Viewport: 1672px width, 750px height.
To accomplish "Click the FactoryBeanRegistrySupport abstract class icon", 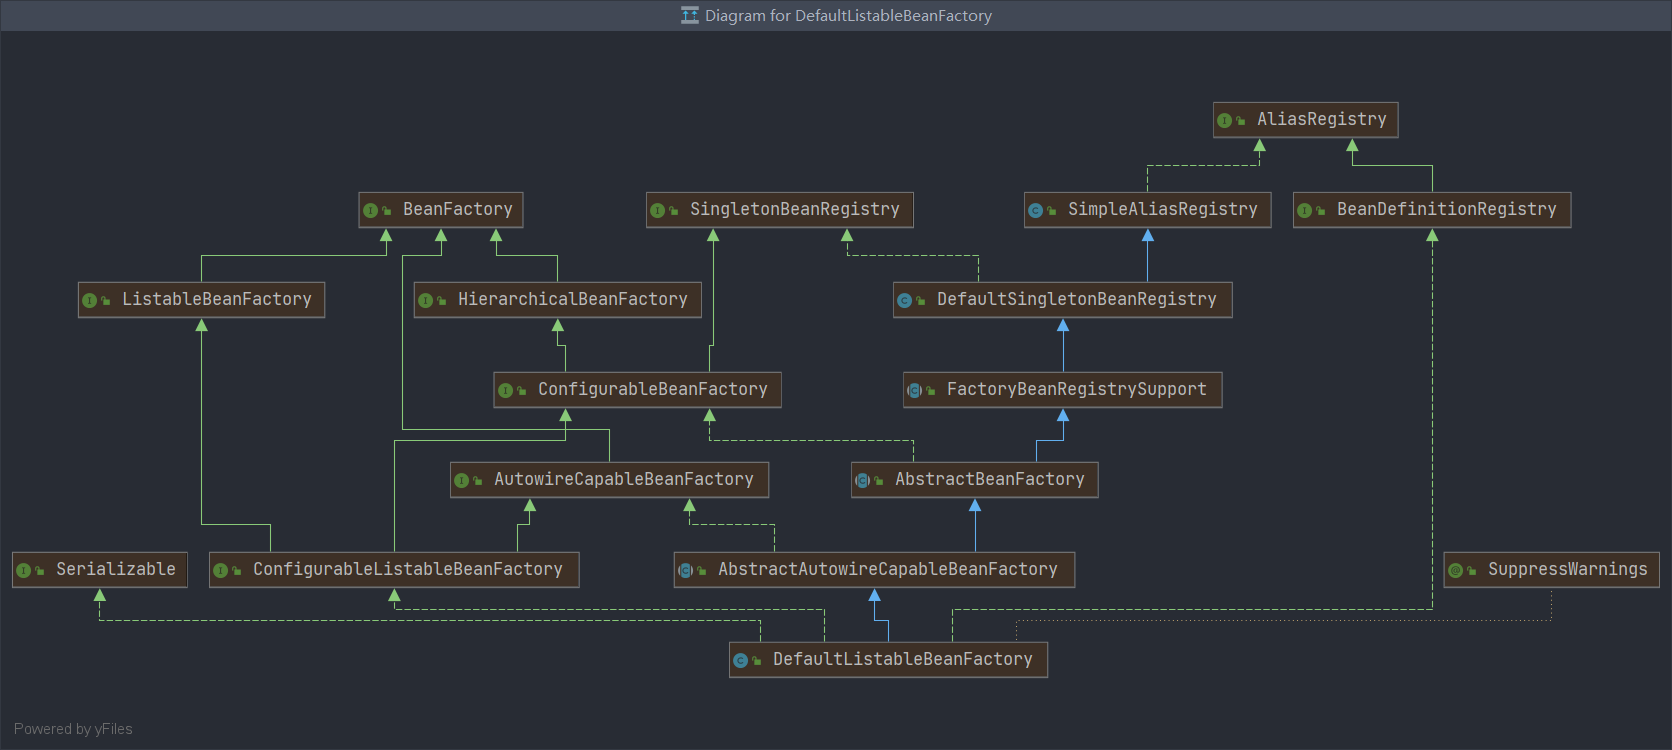I will [x=914, y=391].
